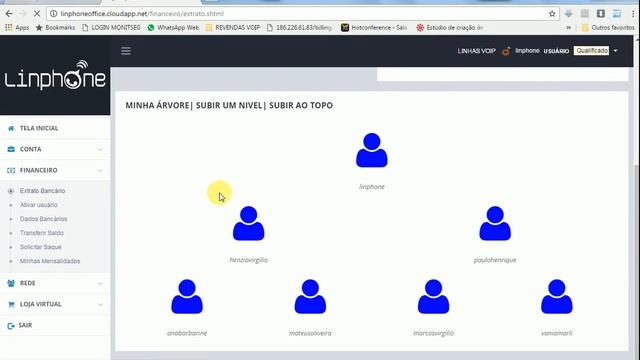Select vaniamarli's avatar in the tree
This screenshot has height=360, width=640.
(556, 296)
